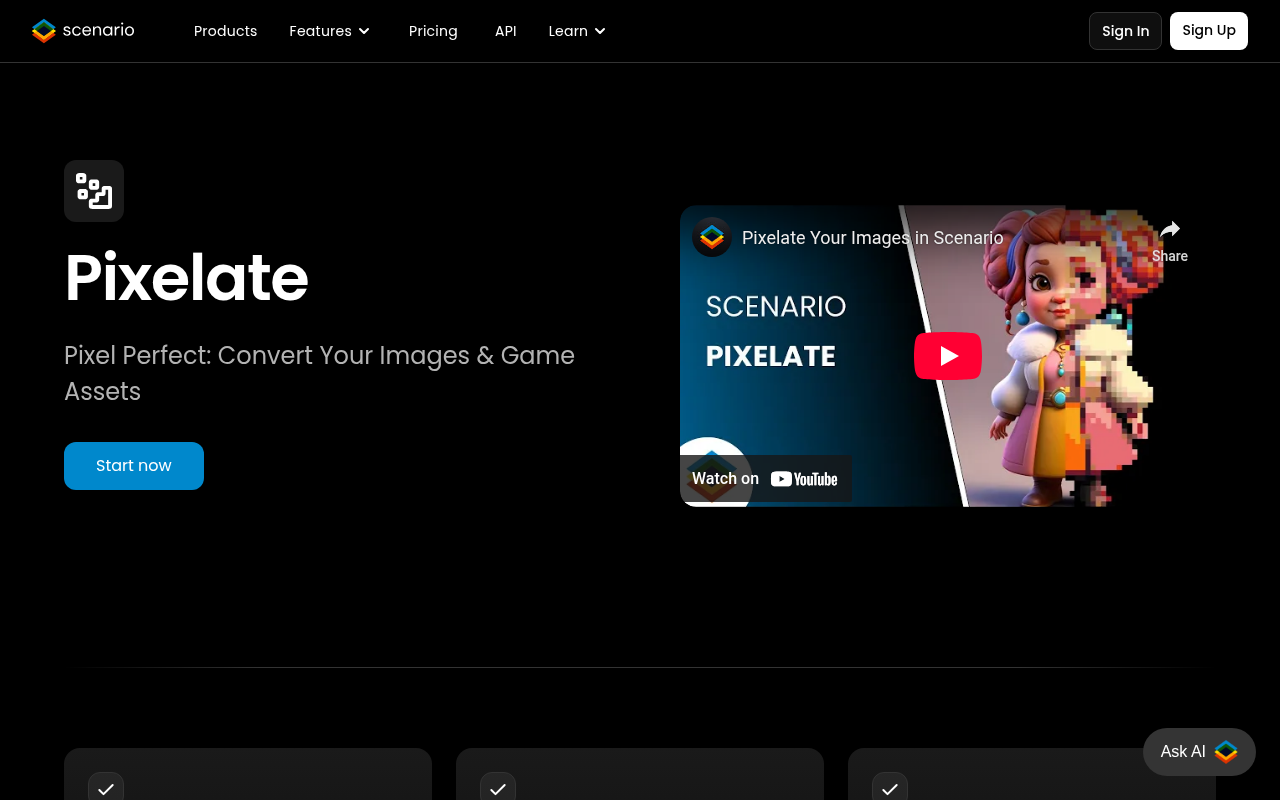
Task: Open the video title Pixelate Your Images in Scenario
Action: 872,238
